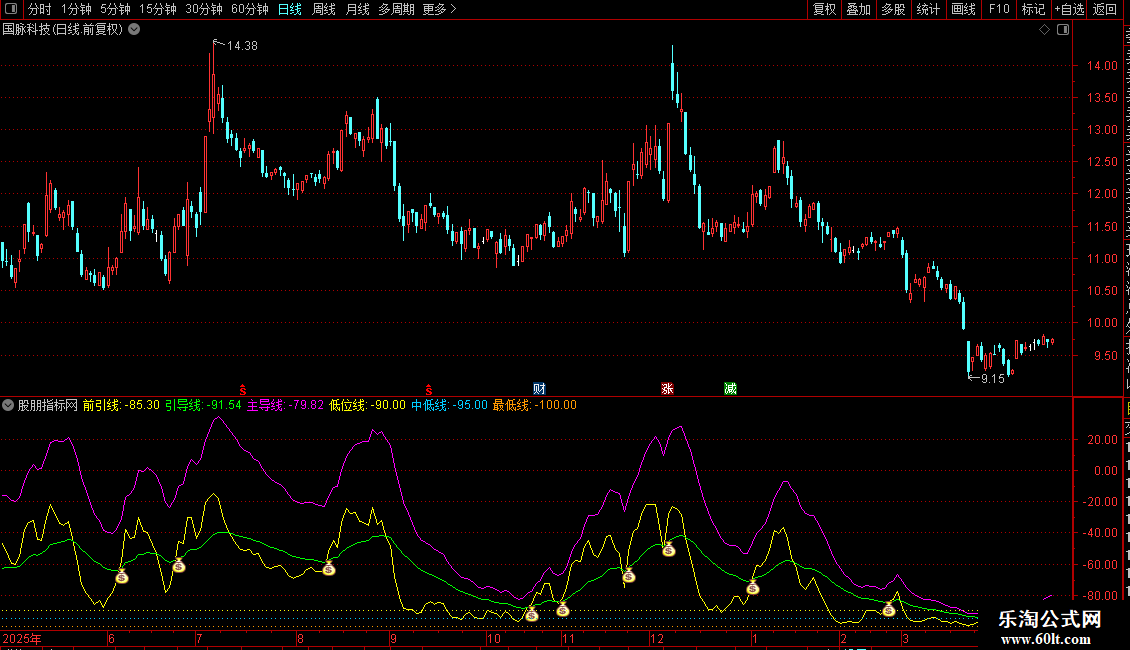The image size is (1130, 650).
Task: Switch to 分时 intraday view
Action: click(40, 9)
